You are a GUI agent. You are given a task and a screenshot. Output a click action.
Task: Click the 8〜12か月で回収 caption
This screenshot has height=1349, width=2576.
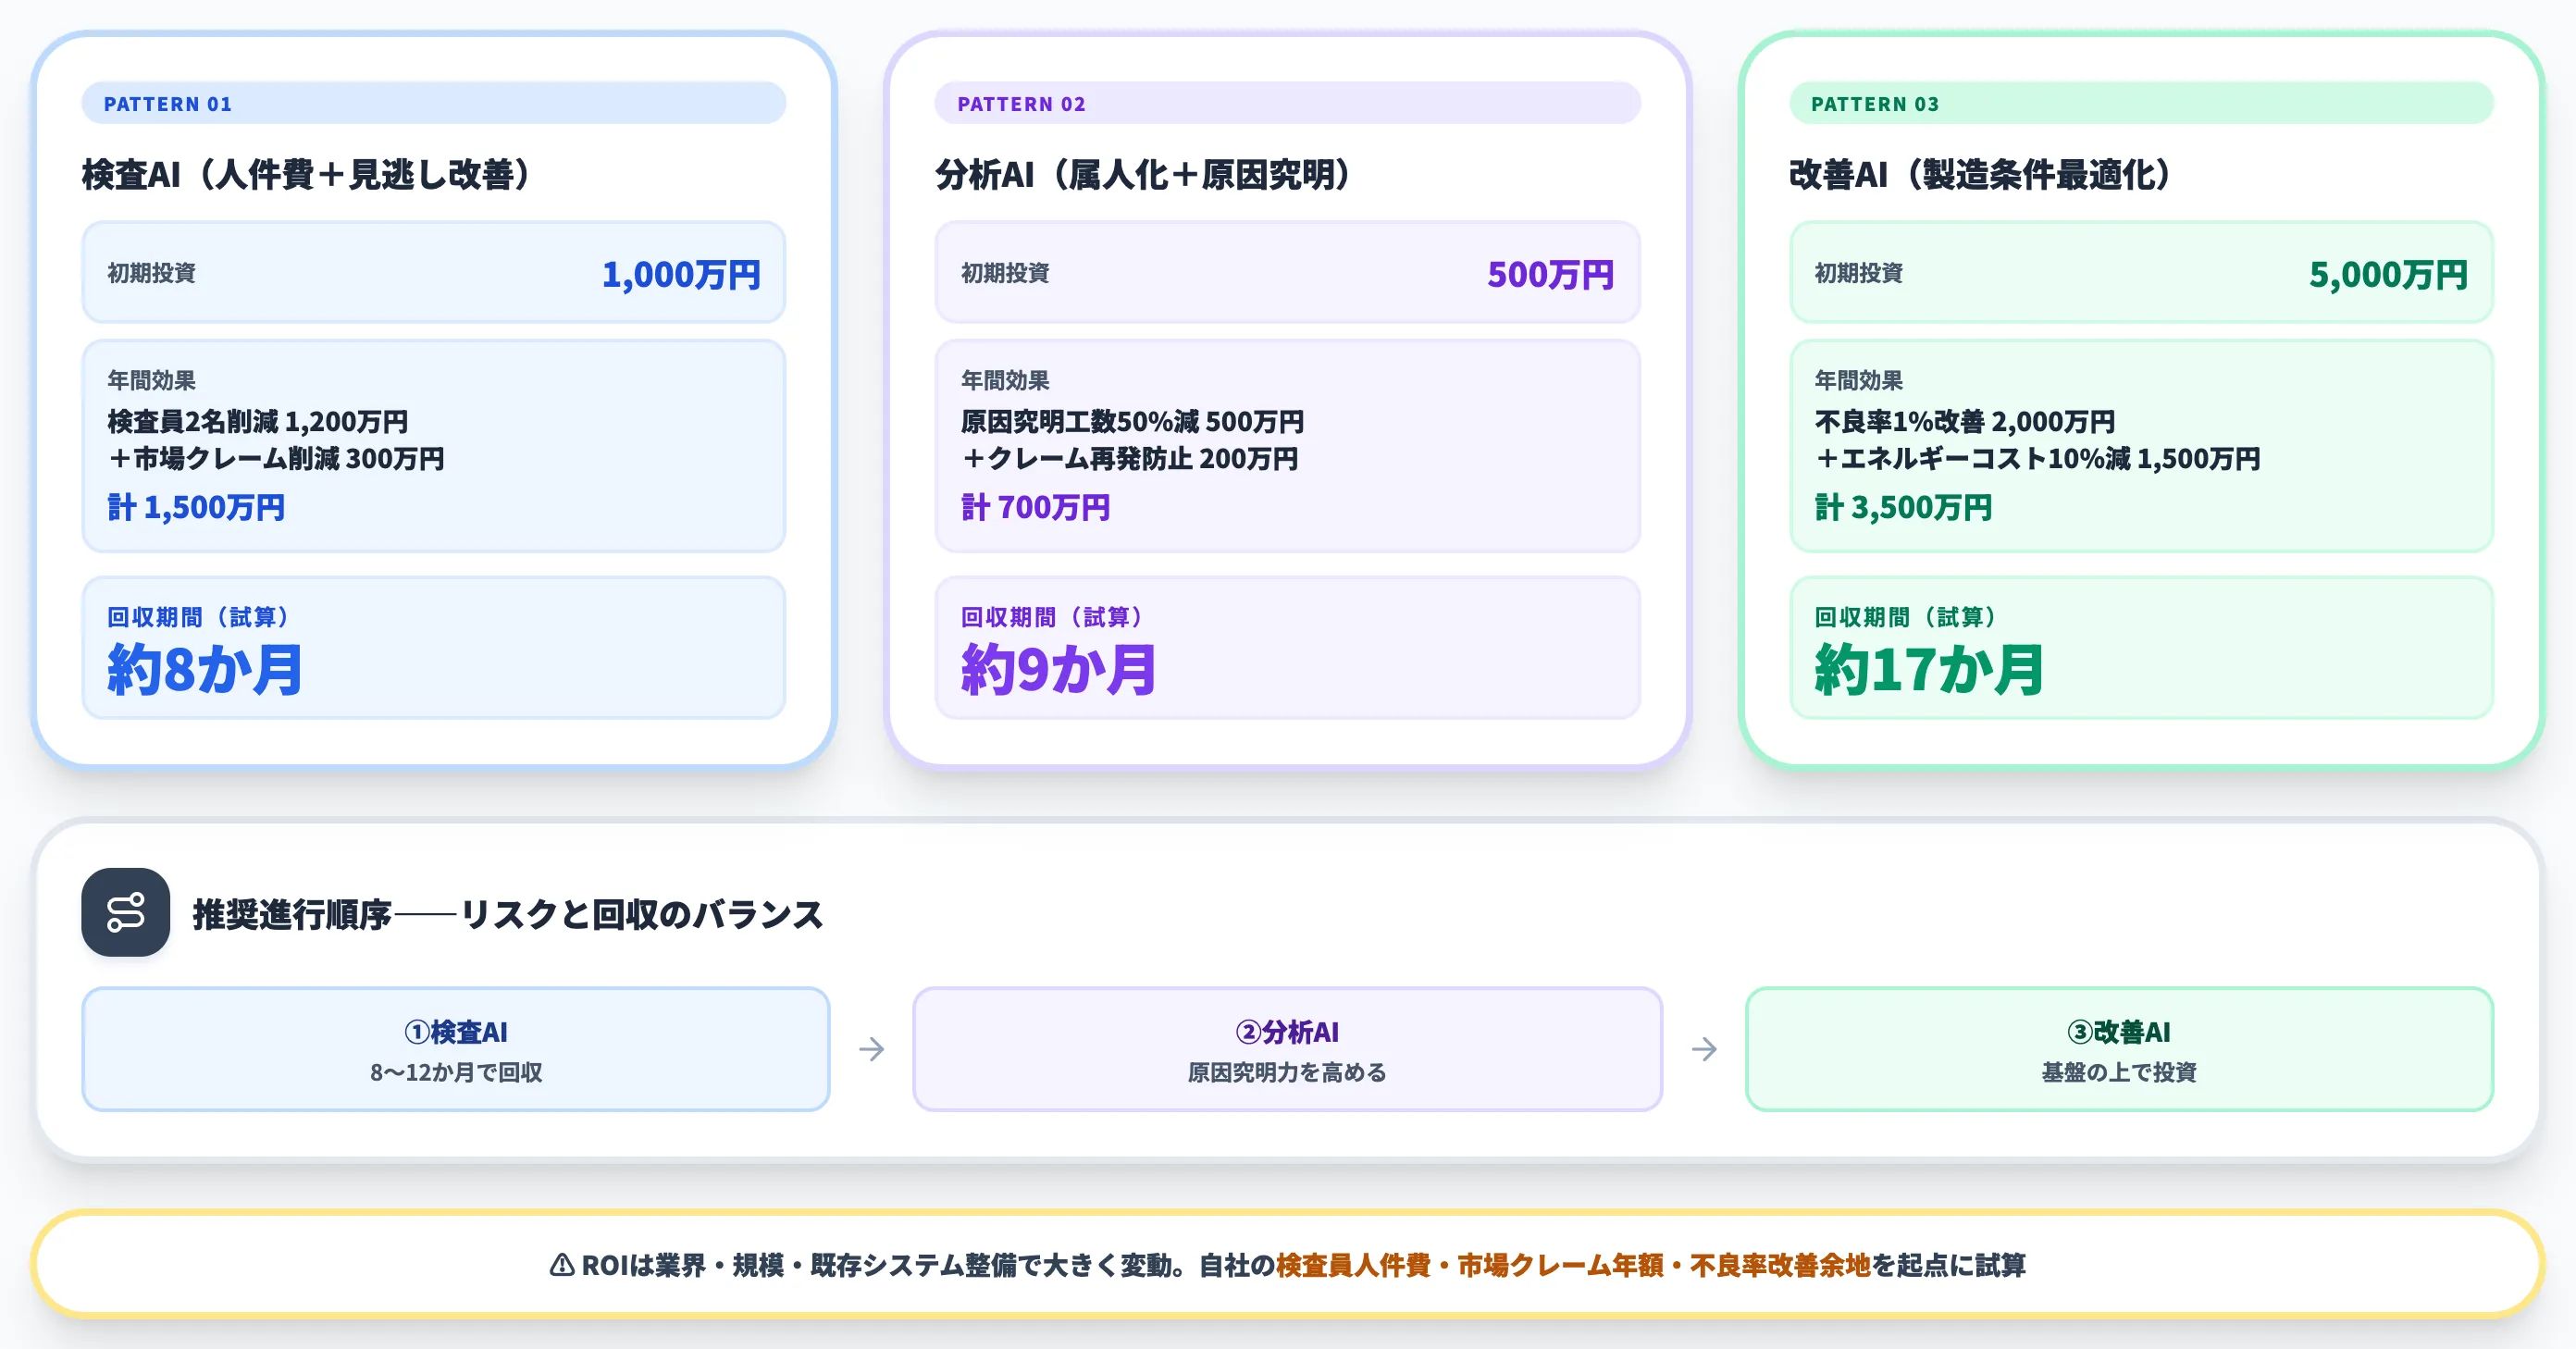coord(456,1072)
